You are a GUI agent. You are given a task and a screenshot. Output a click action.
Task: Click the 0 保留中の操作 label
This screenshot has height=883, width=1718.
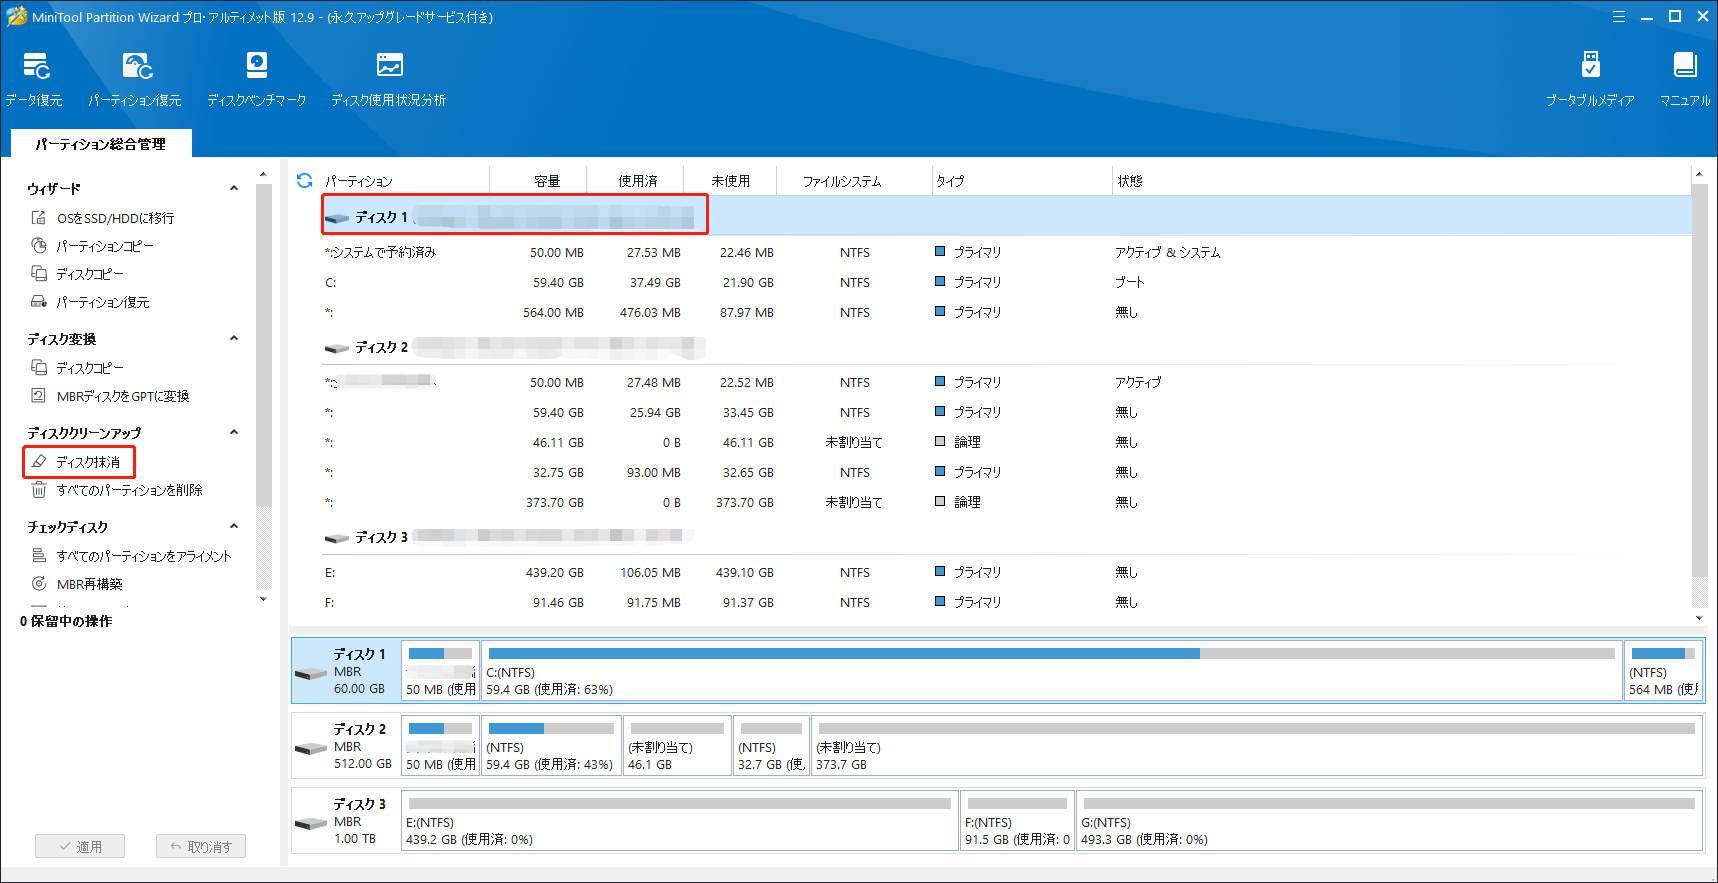pyautogui.click(x=66, y=621)
